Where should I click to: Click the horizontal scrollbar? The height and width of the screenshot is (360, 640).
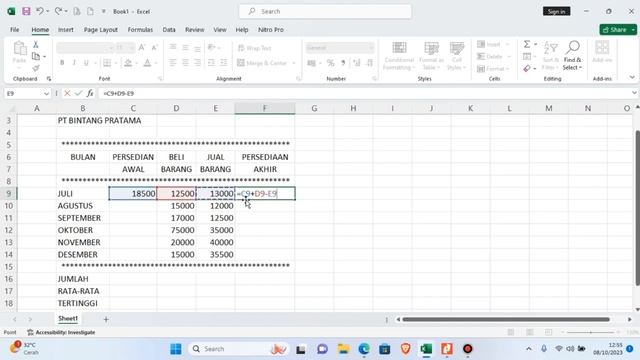coord(506,319)
